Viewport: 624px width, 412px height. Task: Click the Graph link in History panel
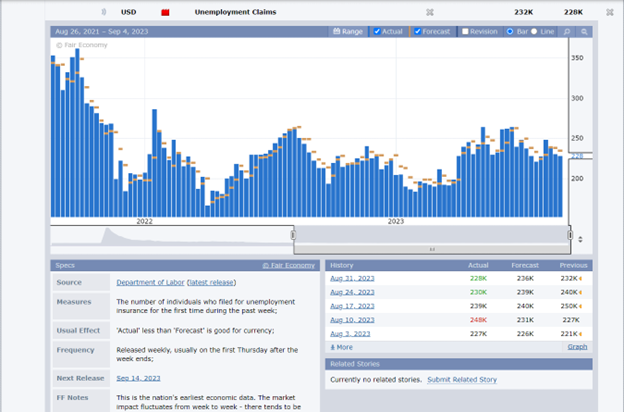pyautogui.click(x=577, y=347)
